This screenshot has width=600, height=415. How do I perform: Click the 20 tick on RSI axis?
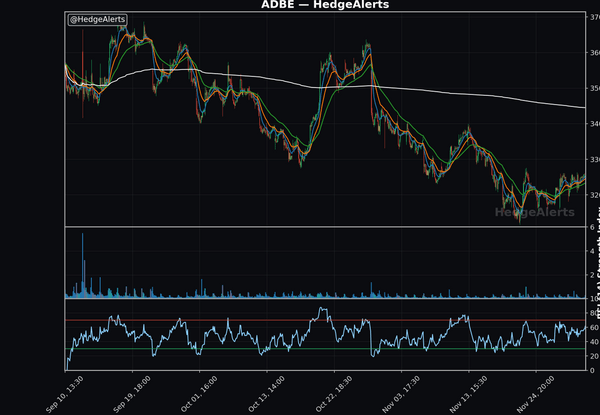point(594,356)
